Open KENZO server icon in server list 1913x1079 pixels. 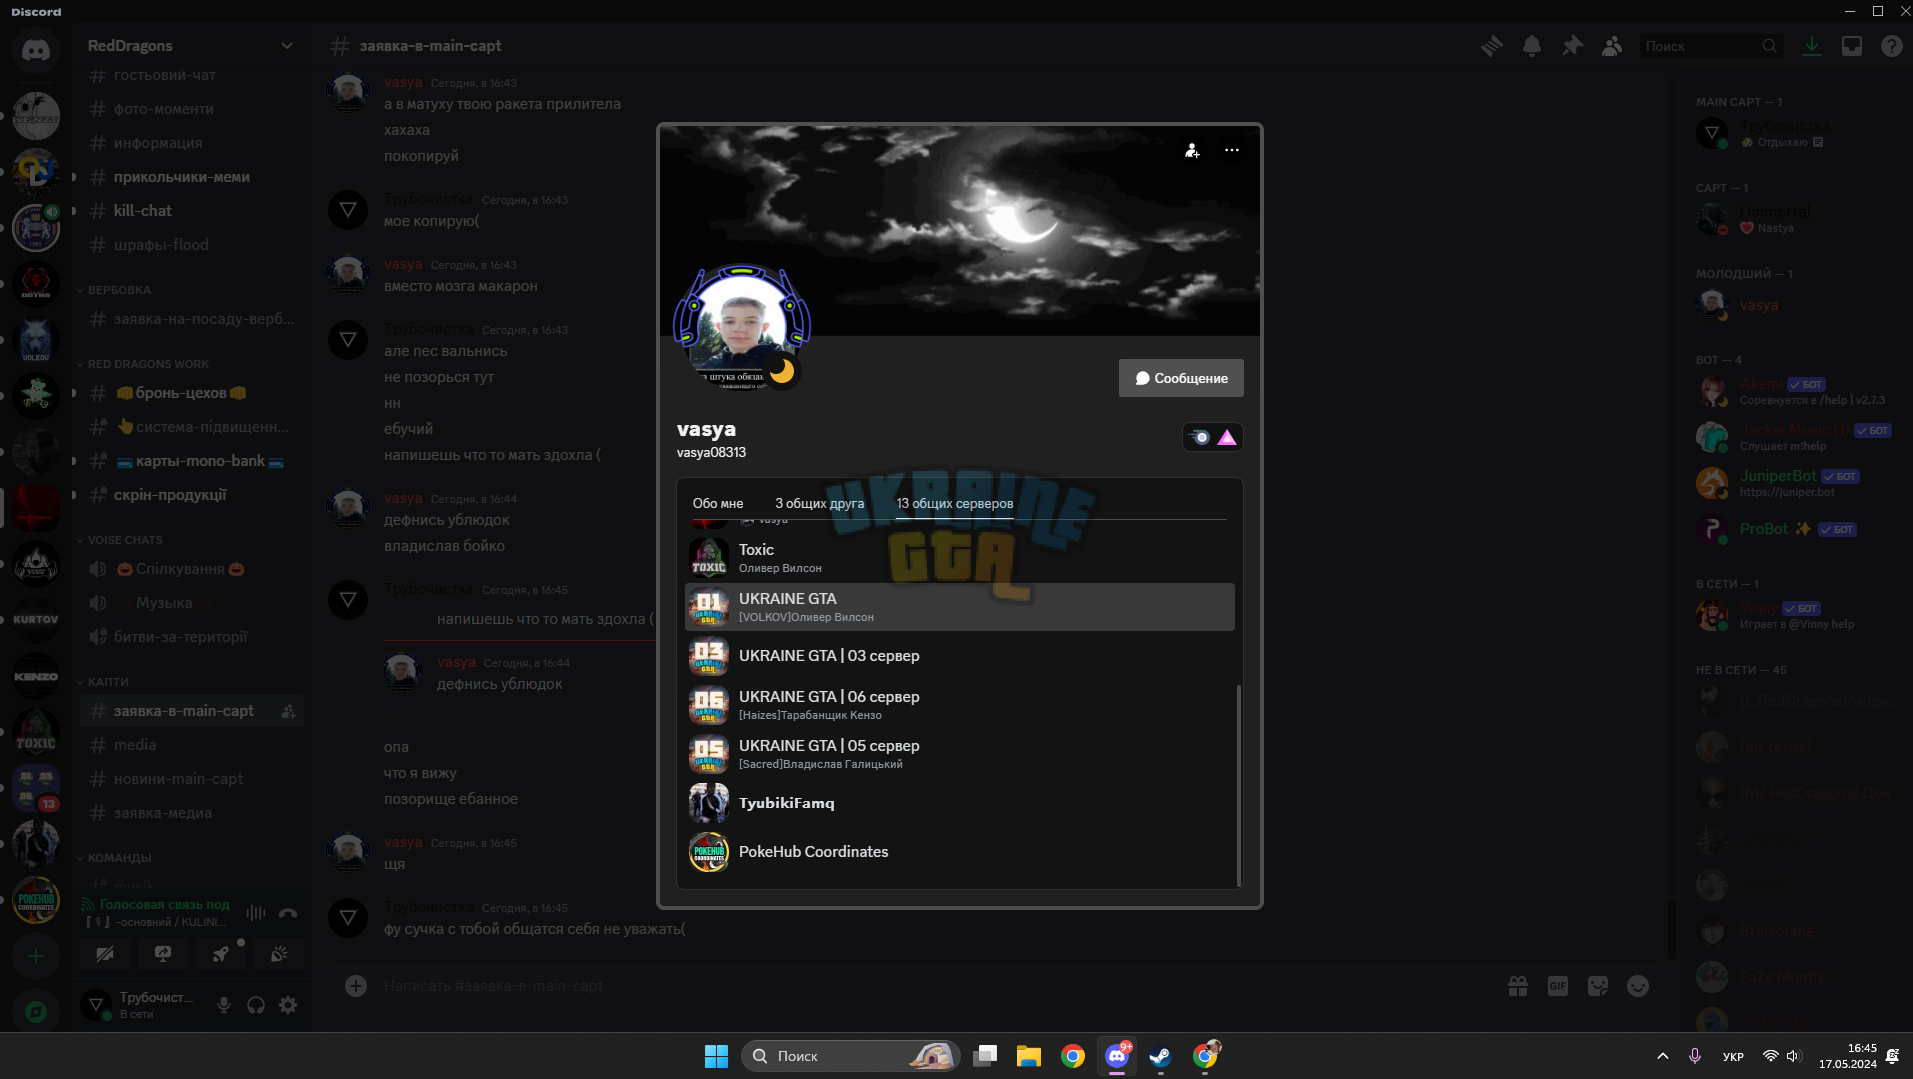pyautogui.click(x=36, y=676)
